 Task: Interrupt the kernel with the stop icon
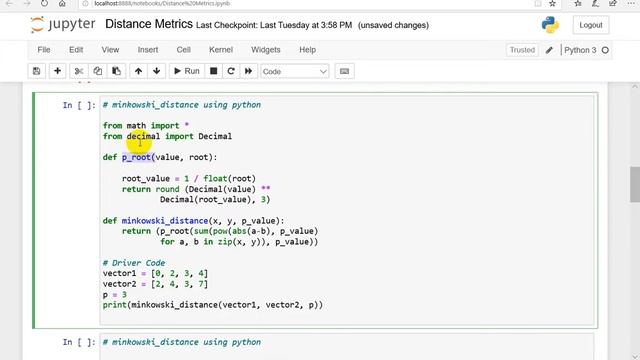[x=213, y=71]
